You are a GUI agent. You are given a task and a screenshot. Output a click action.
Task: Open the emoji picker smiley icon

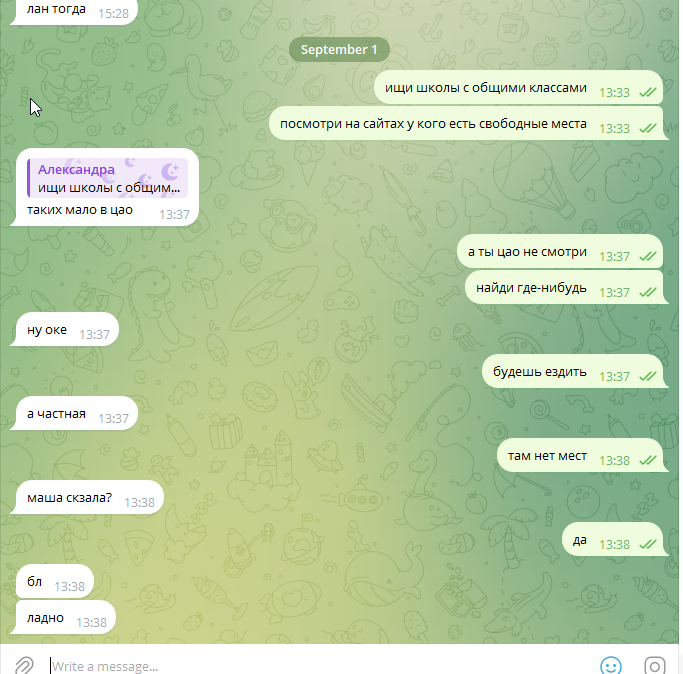(611, 666)
